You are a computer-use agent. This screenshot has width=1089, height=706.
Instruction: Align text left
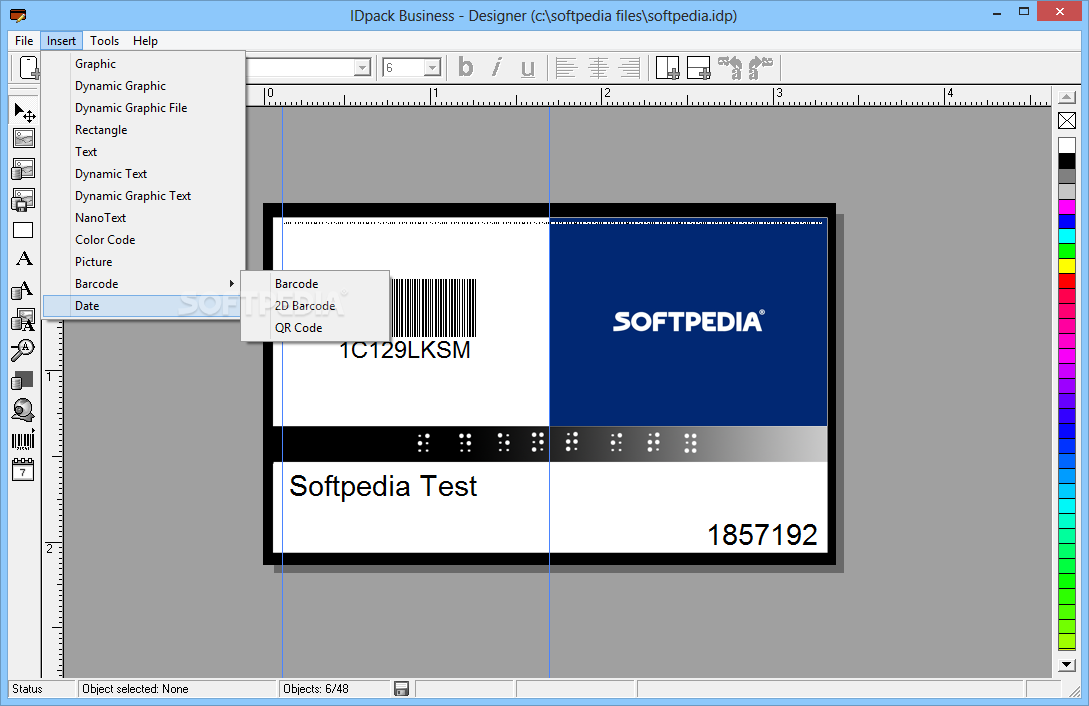point(566,68)
